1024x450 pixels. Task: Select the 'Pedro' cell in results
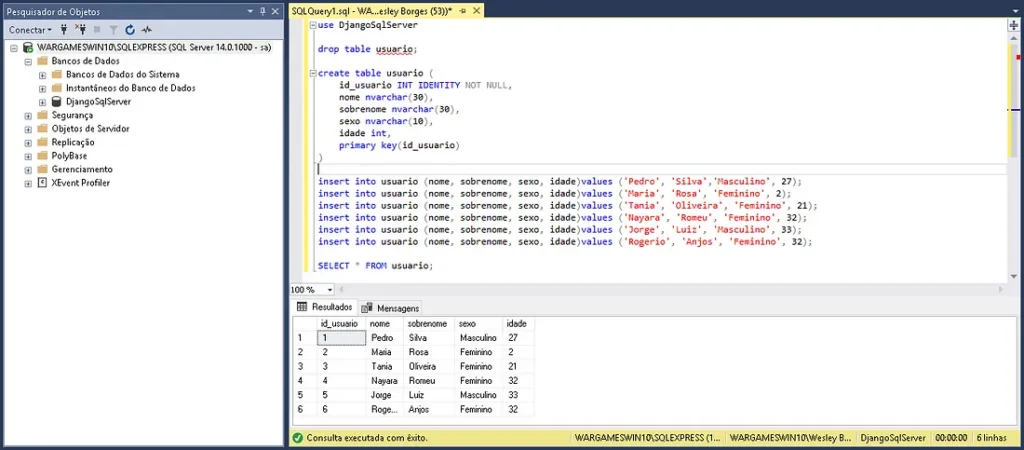pyautogui.click(x=385, y=338)
